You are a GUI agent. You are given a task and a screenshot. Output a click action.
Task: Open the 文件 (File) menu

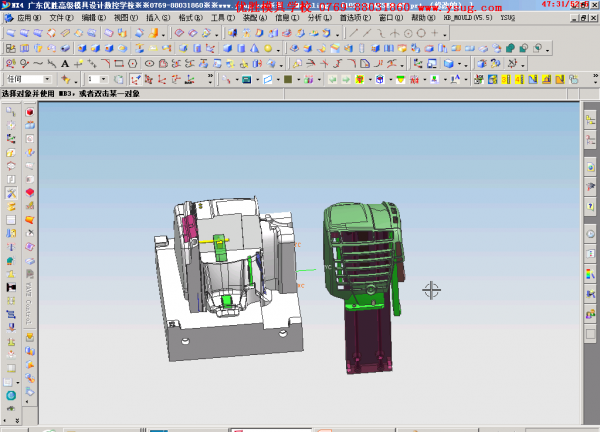(x=61, y=18)
